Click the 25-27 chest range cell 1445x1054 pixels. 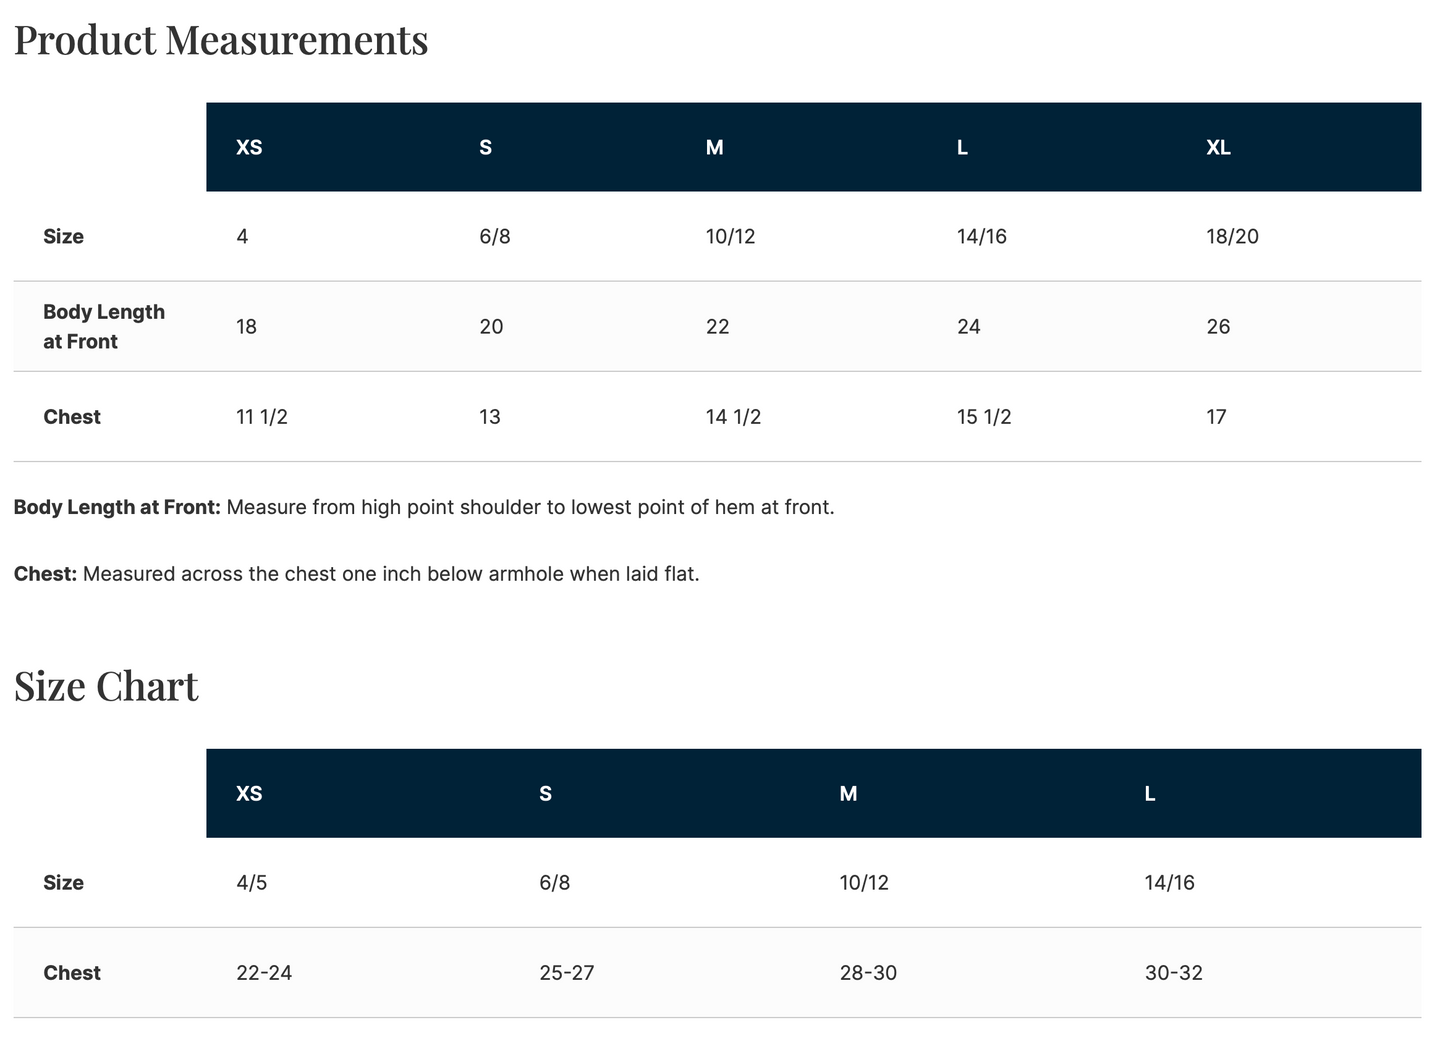click(x=566, y=973)
